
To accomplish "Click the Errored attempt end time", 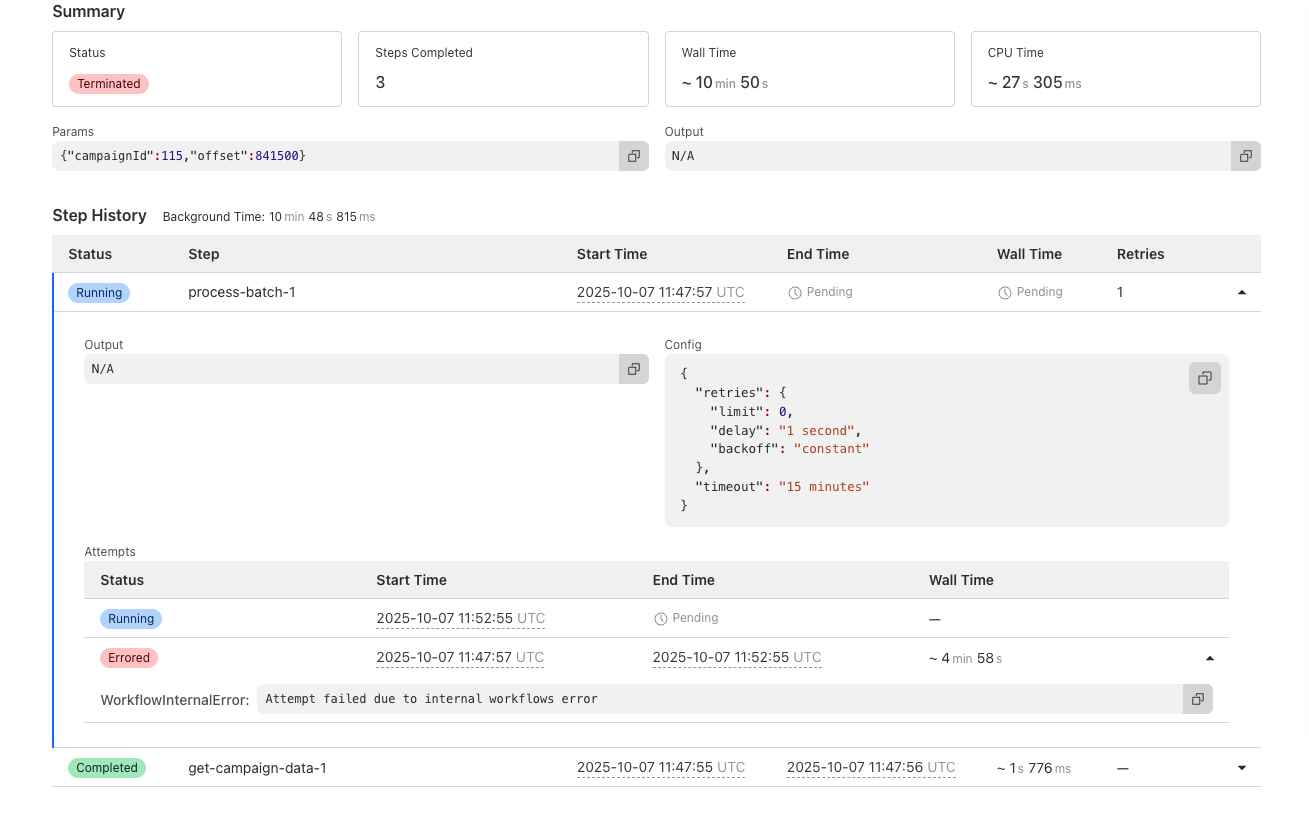I will [x=736, y=658].
